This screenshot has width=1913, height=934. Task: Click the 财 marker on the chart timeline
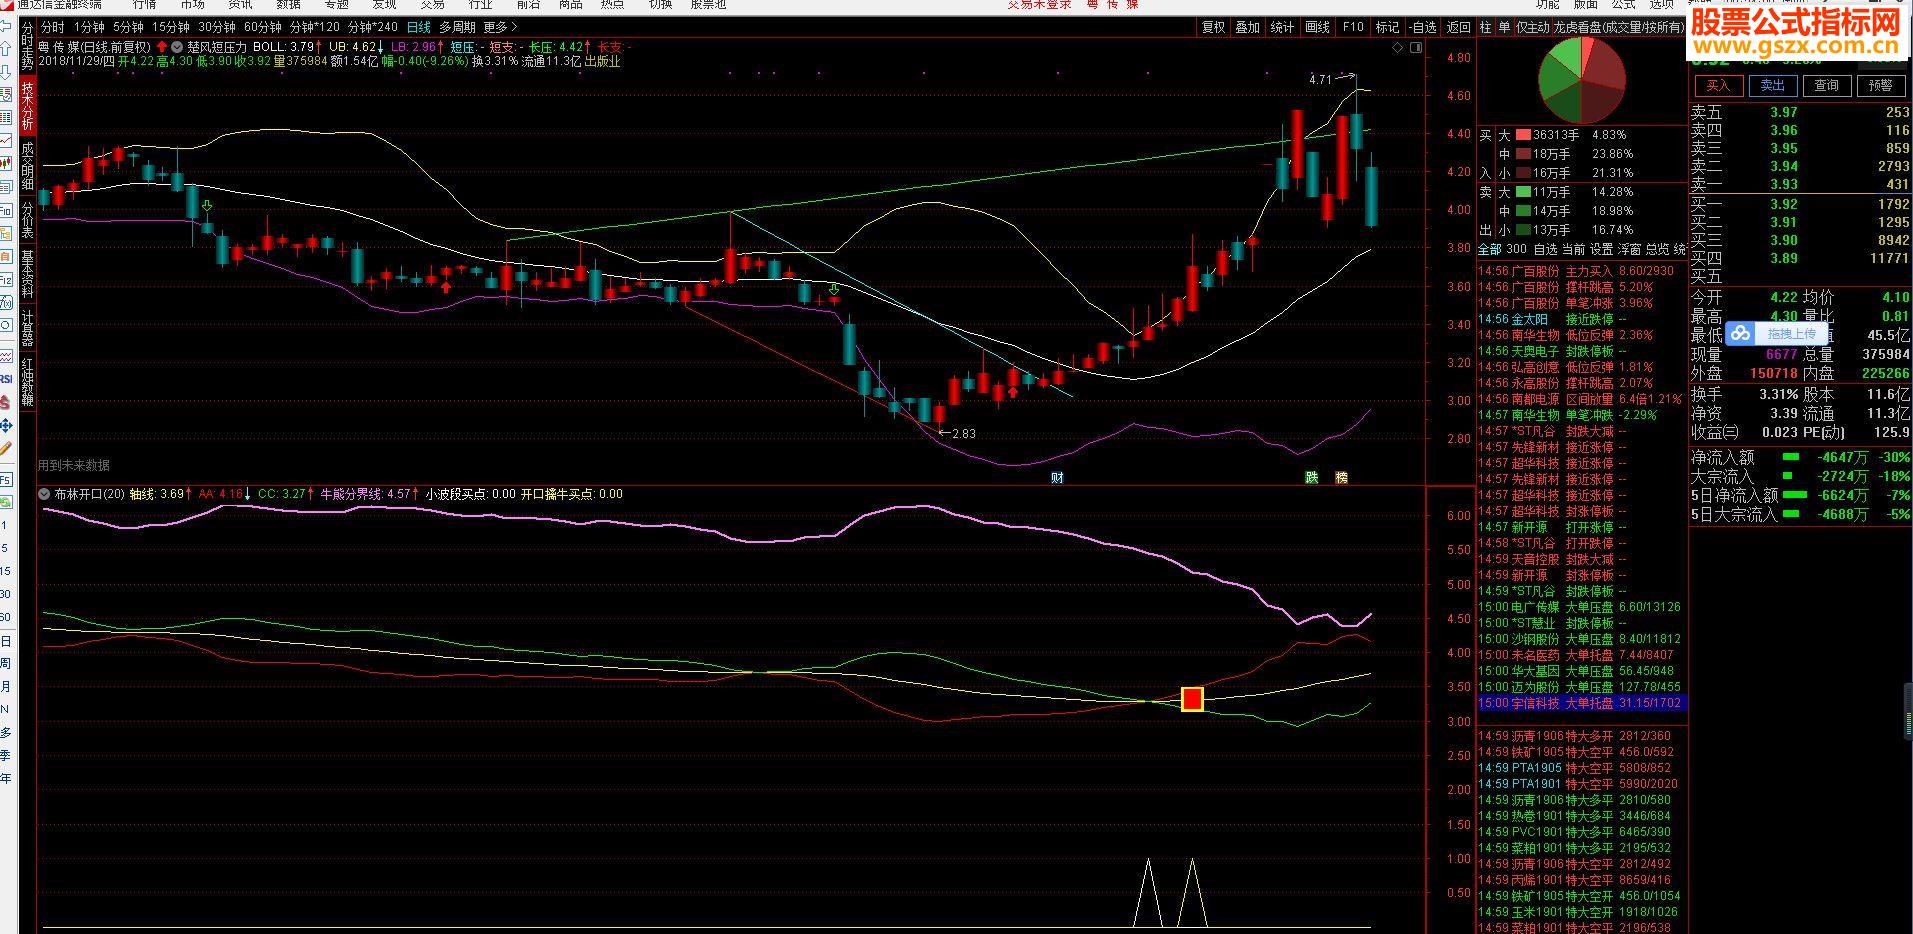pos(1057,477)
